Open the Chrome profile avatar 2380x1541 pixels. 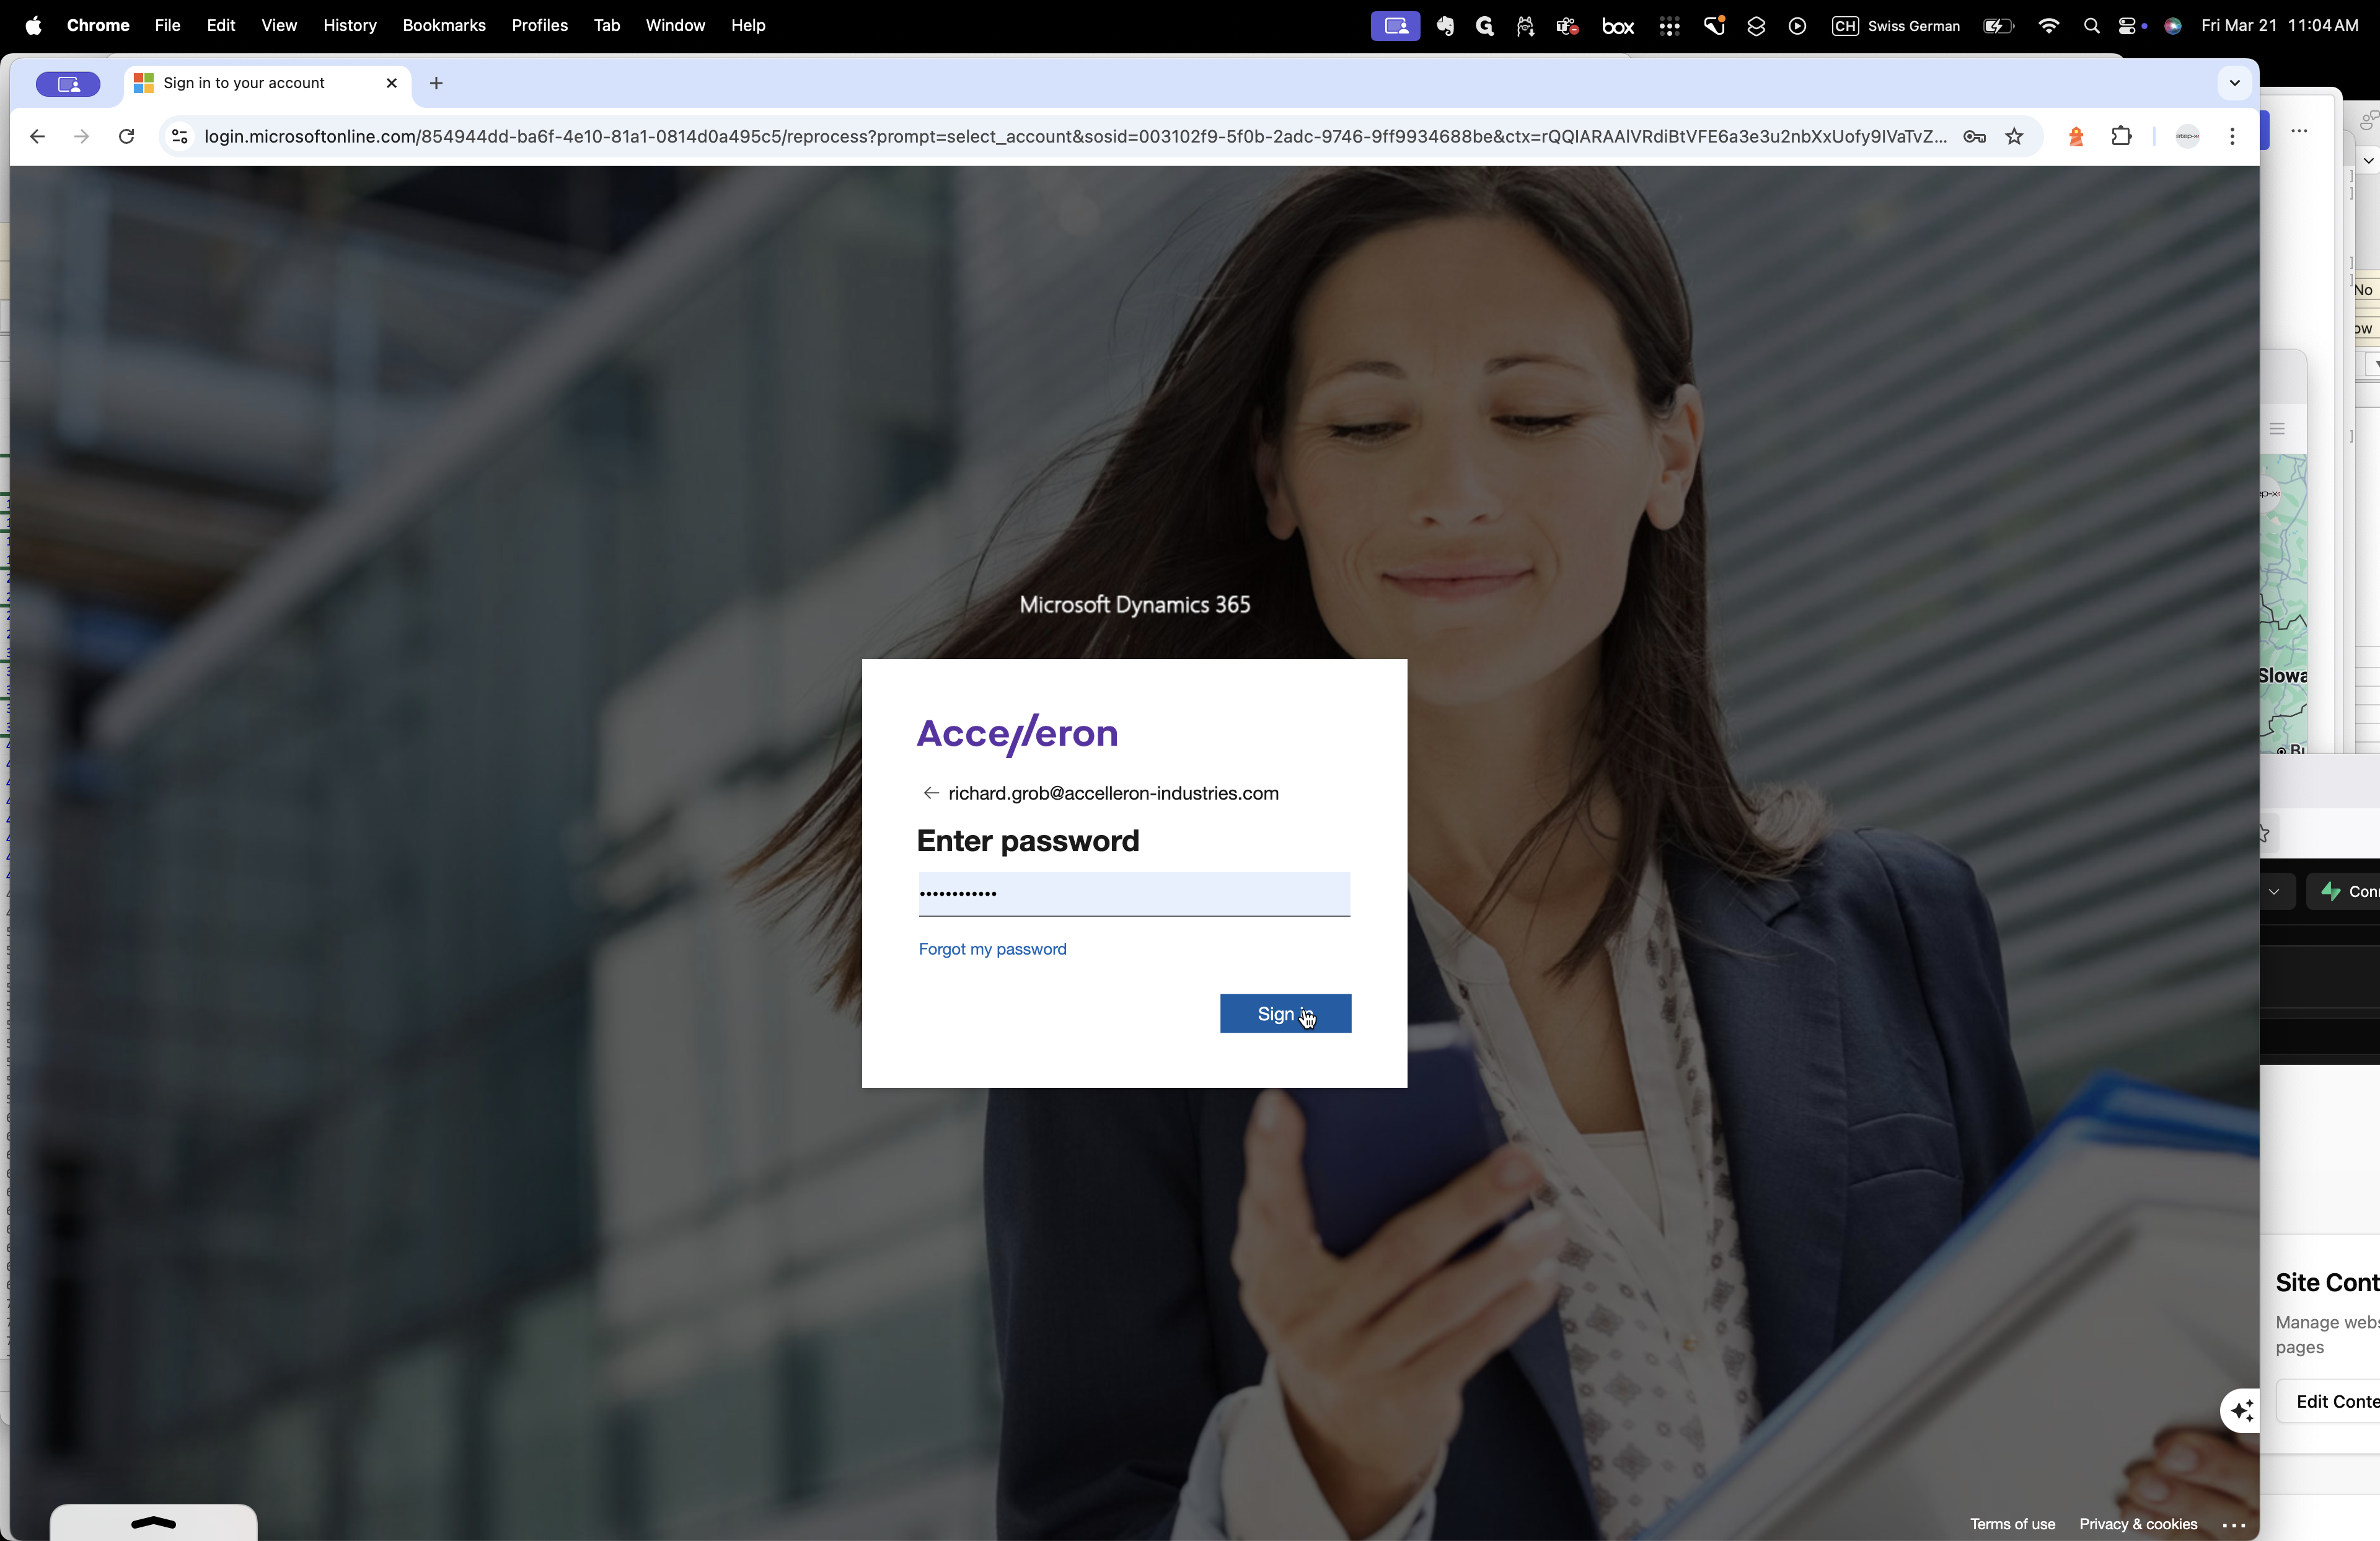coord(2187,136)
